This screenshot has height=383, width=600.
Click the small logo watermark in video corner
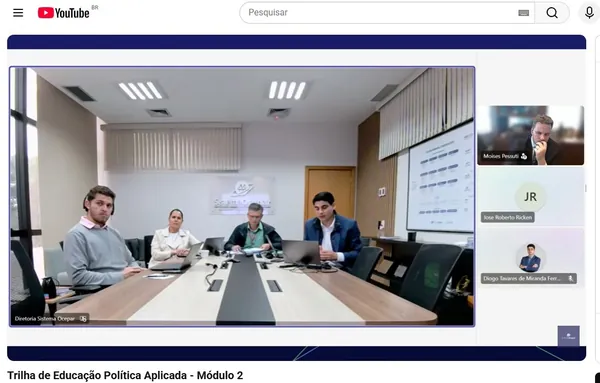569,336
